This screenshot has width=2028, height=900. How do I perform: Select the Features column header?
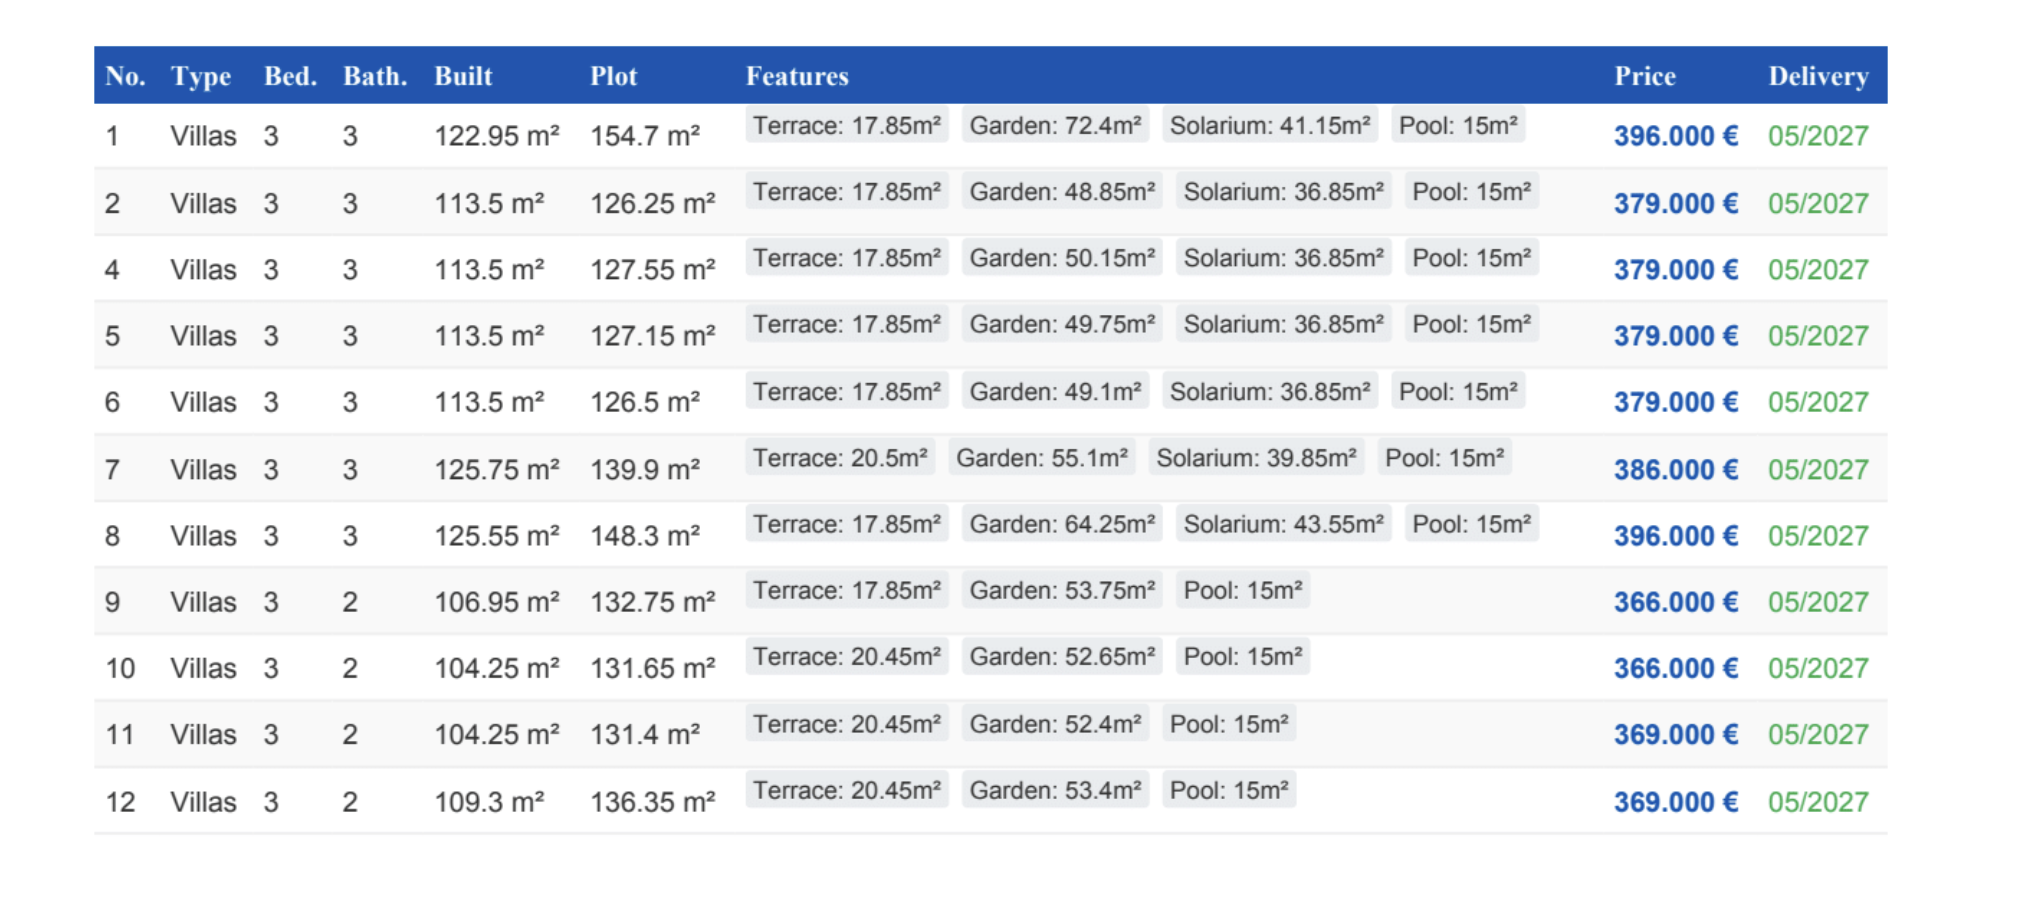coord(796,76)
